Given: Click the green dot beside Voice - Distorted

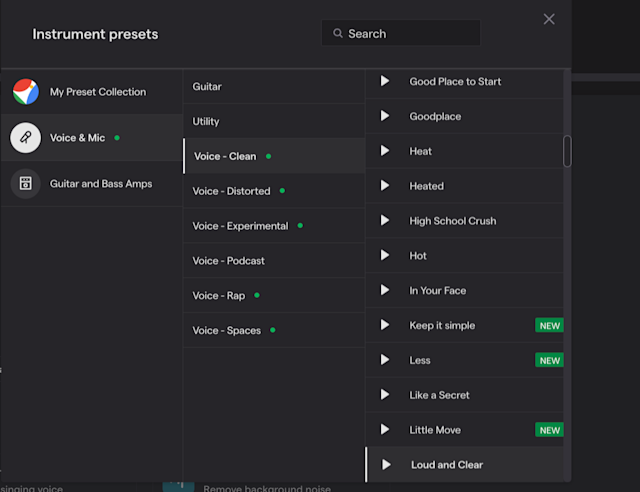Looking at the screenshot, I should pyautogui.click(x=282, y=191).
